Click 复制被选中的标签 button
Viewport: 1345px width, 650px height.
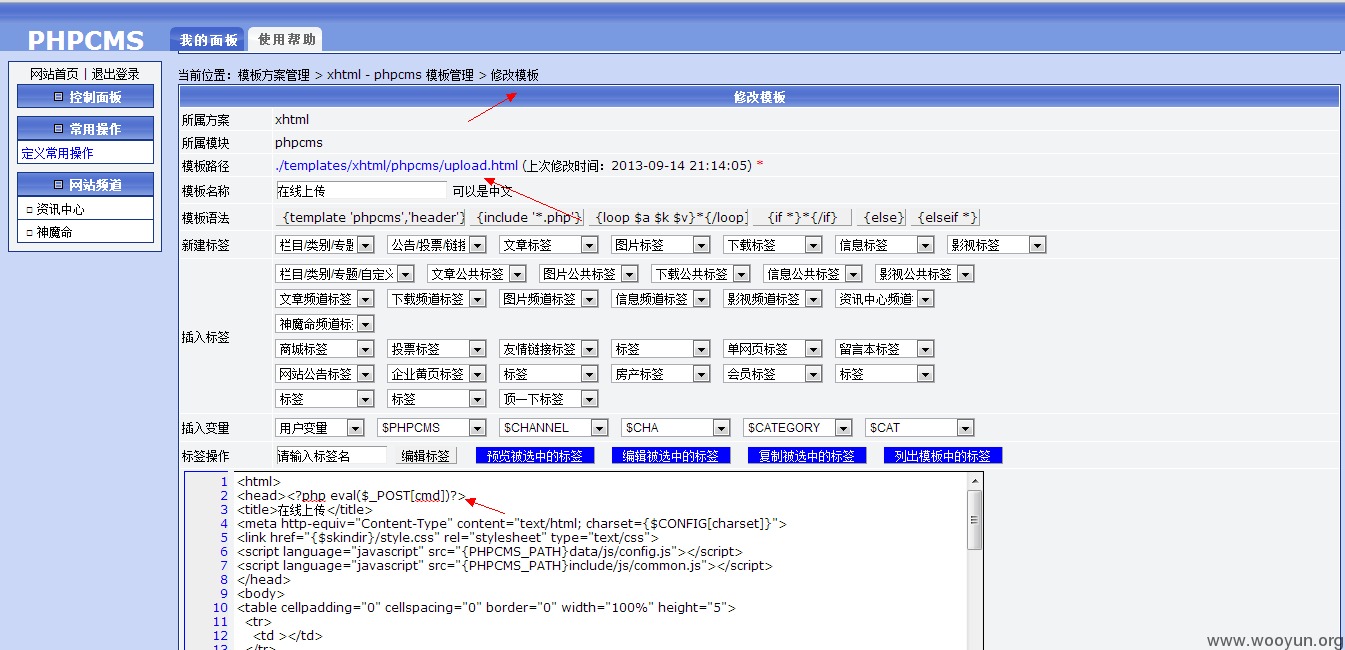[807, 456]
